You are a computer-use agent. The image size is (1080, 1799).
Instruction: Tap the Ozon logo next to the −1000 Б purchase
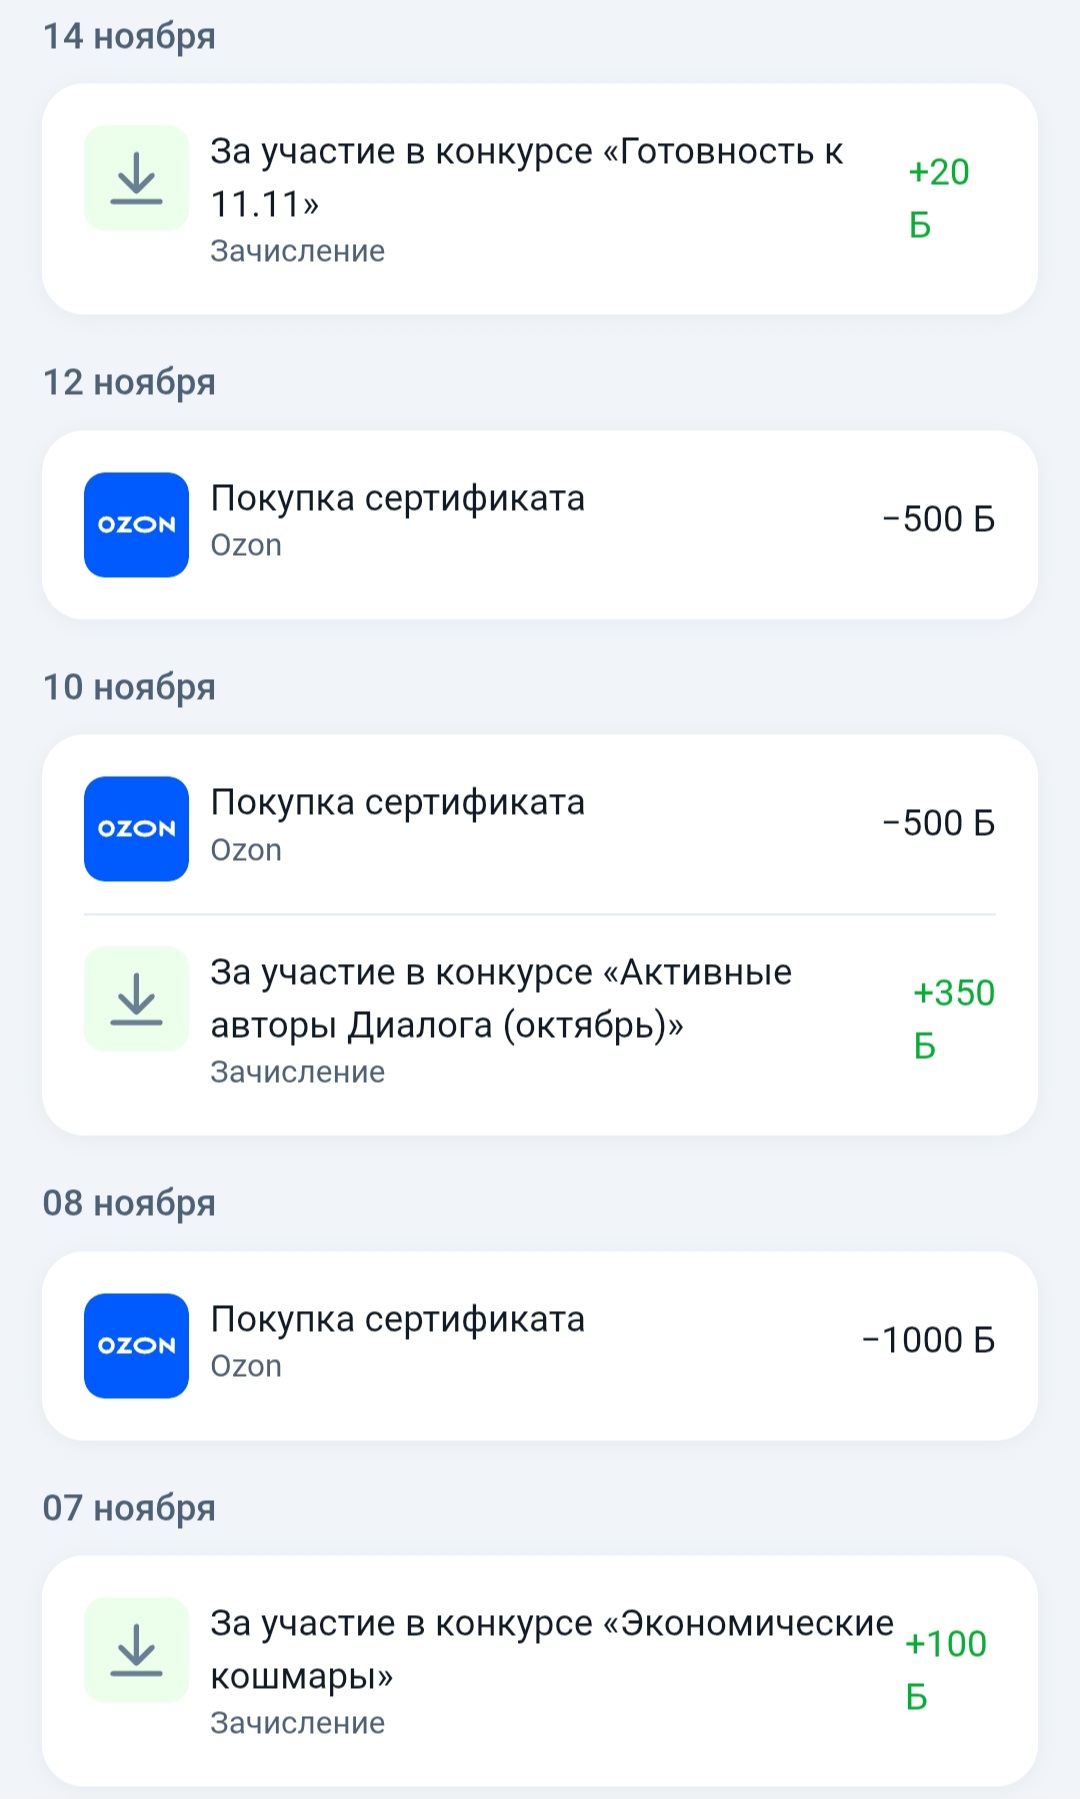tap(136, 1346)
